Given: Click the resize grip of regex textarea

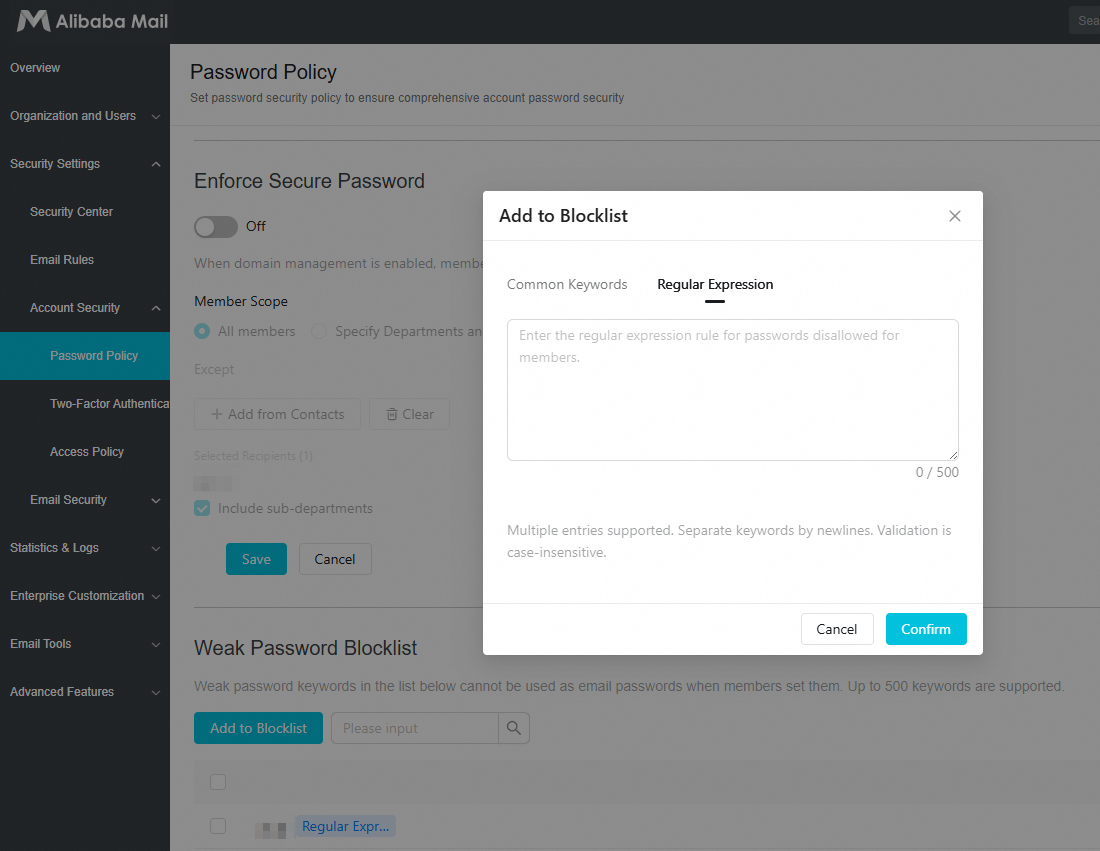Looking at the screenshot, I should [x=953, y=455].
